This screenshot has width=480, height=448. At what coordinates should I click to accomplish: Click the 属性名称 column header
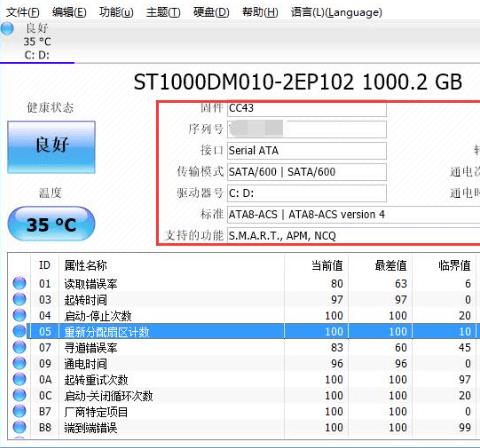pos(172,266)
